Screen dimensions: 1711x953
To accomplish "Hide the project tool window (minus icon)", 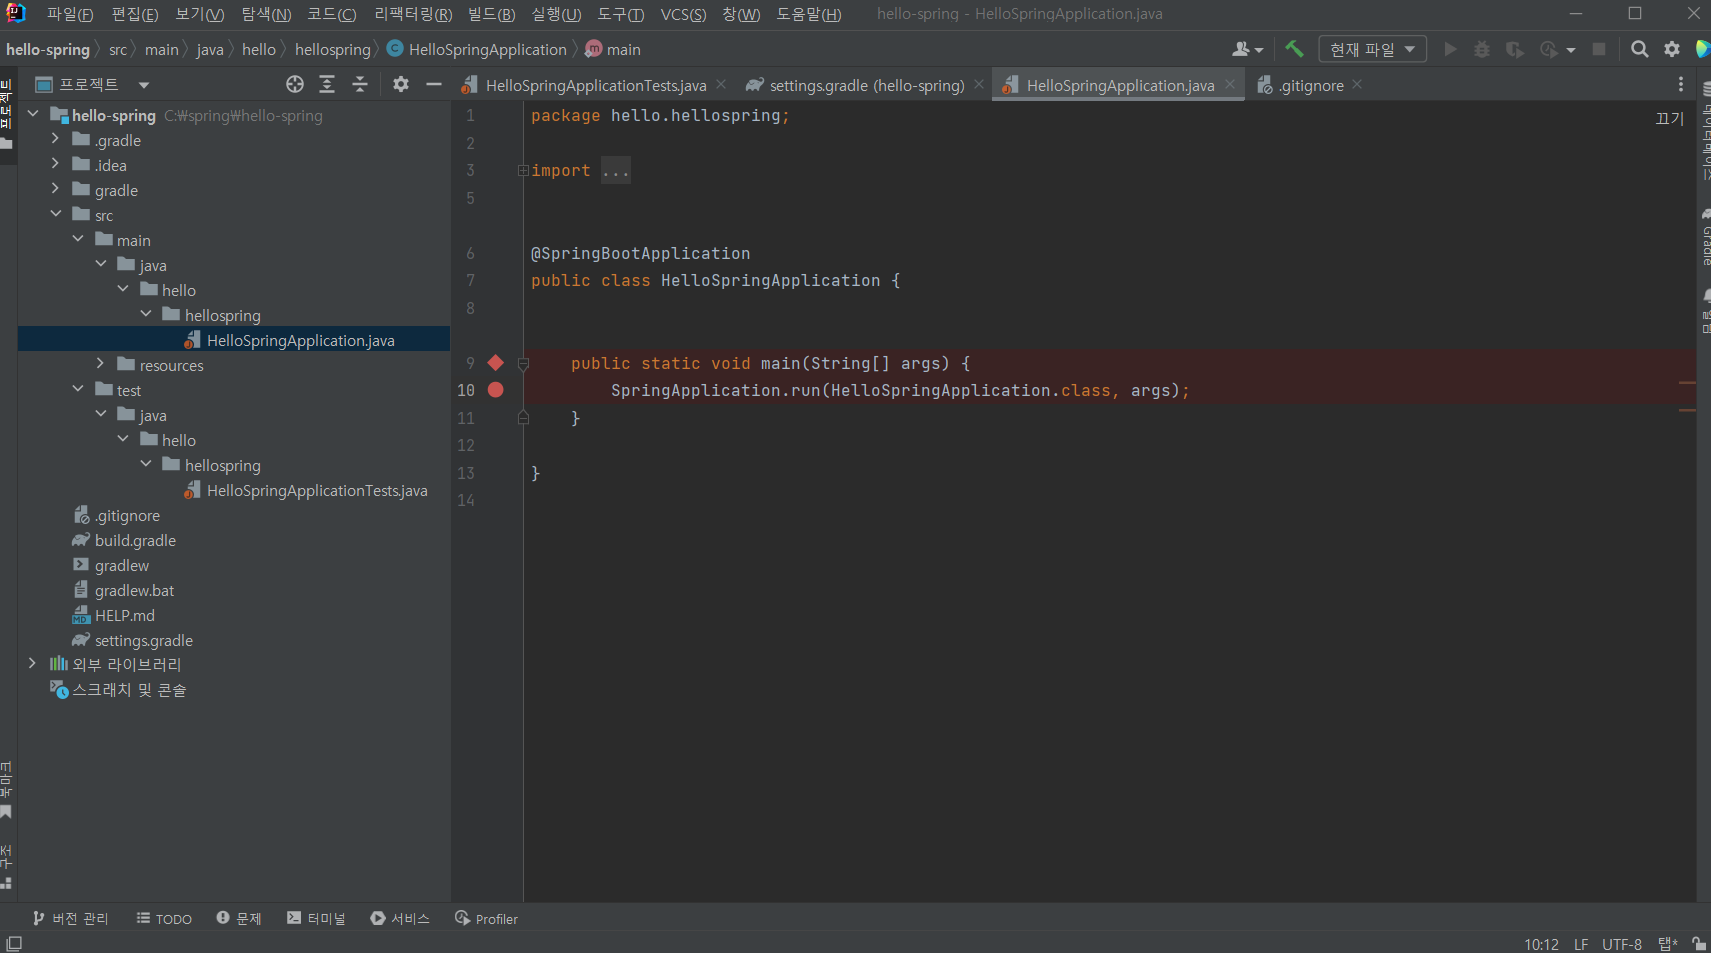I will click(434, 84).
